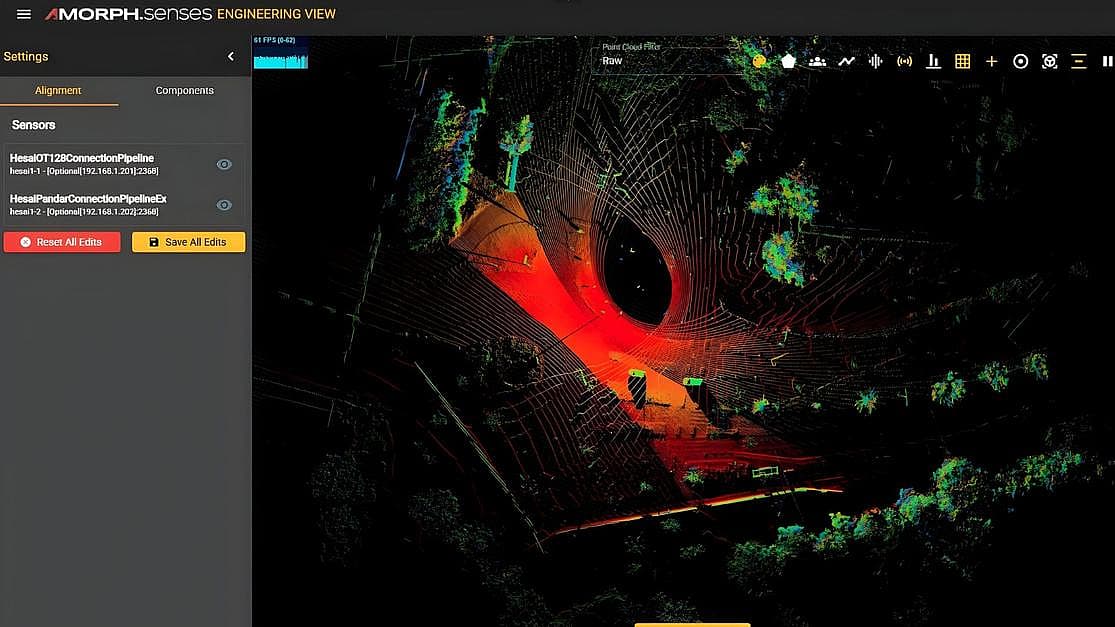Image resolution: width=1115 pixels, height=627 pixels.
Task: Click the audio waveform icon
Action: click(x=875, y=61)
